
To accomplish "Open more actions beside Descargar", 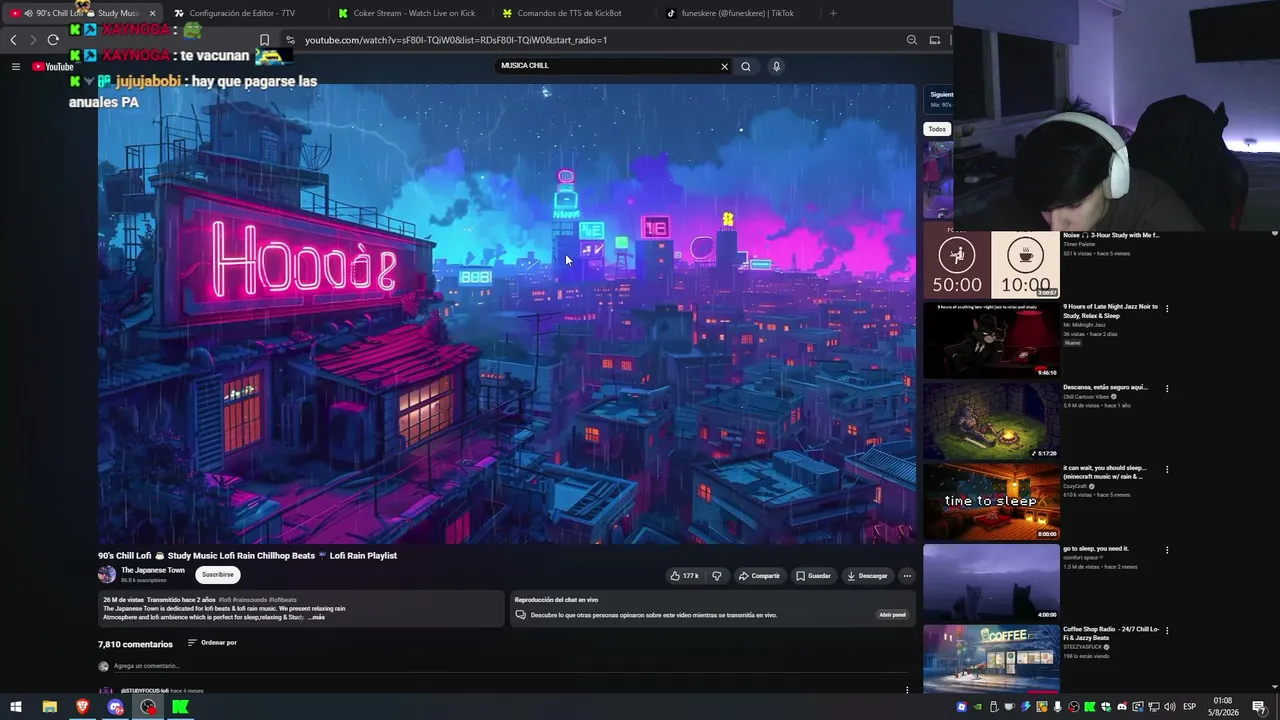I will pyautogui.click(x=907, y=576).
